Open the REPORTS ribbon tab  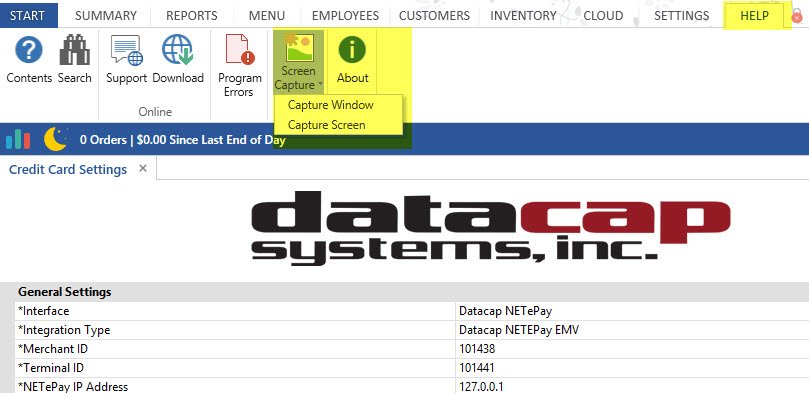pyautogui.click(x=192, y=15)
